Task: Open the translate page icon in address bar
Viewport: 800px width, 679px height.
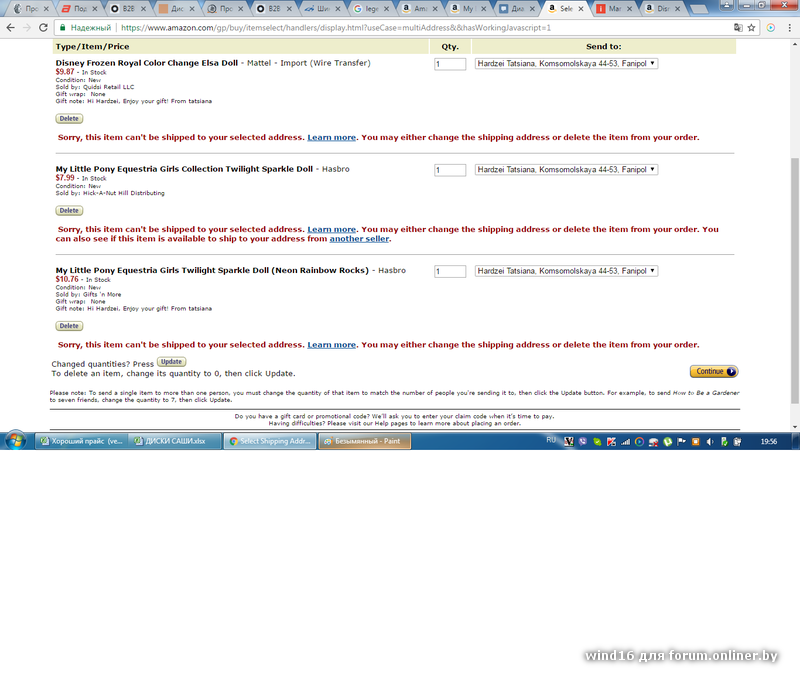Action: click(738, 28)
